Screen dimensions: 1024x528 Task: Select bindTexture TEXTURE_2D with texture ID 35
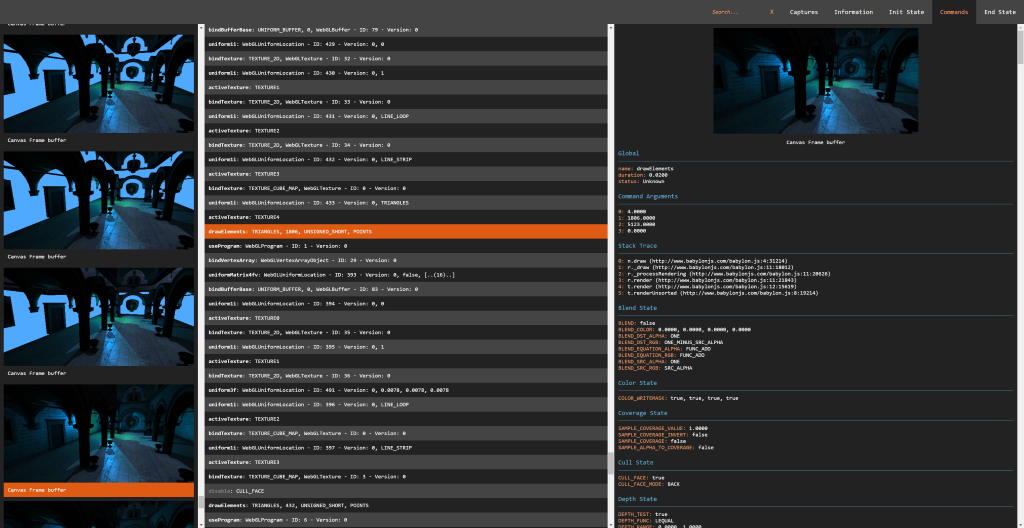[406, 332]
